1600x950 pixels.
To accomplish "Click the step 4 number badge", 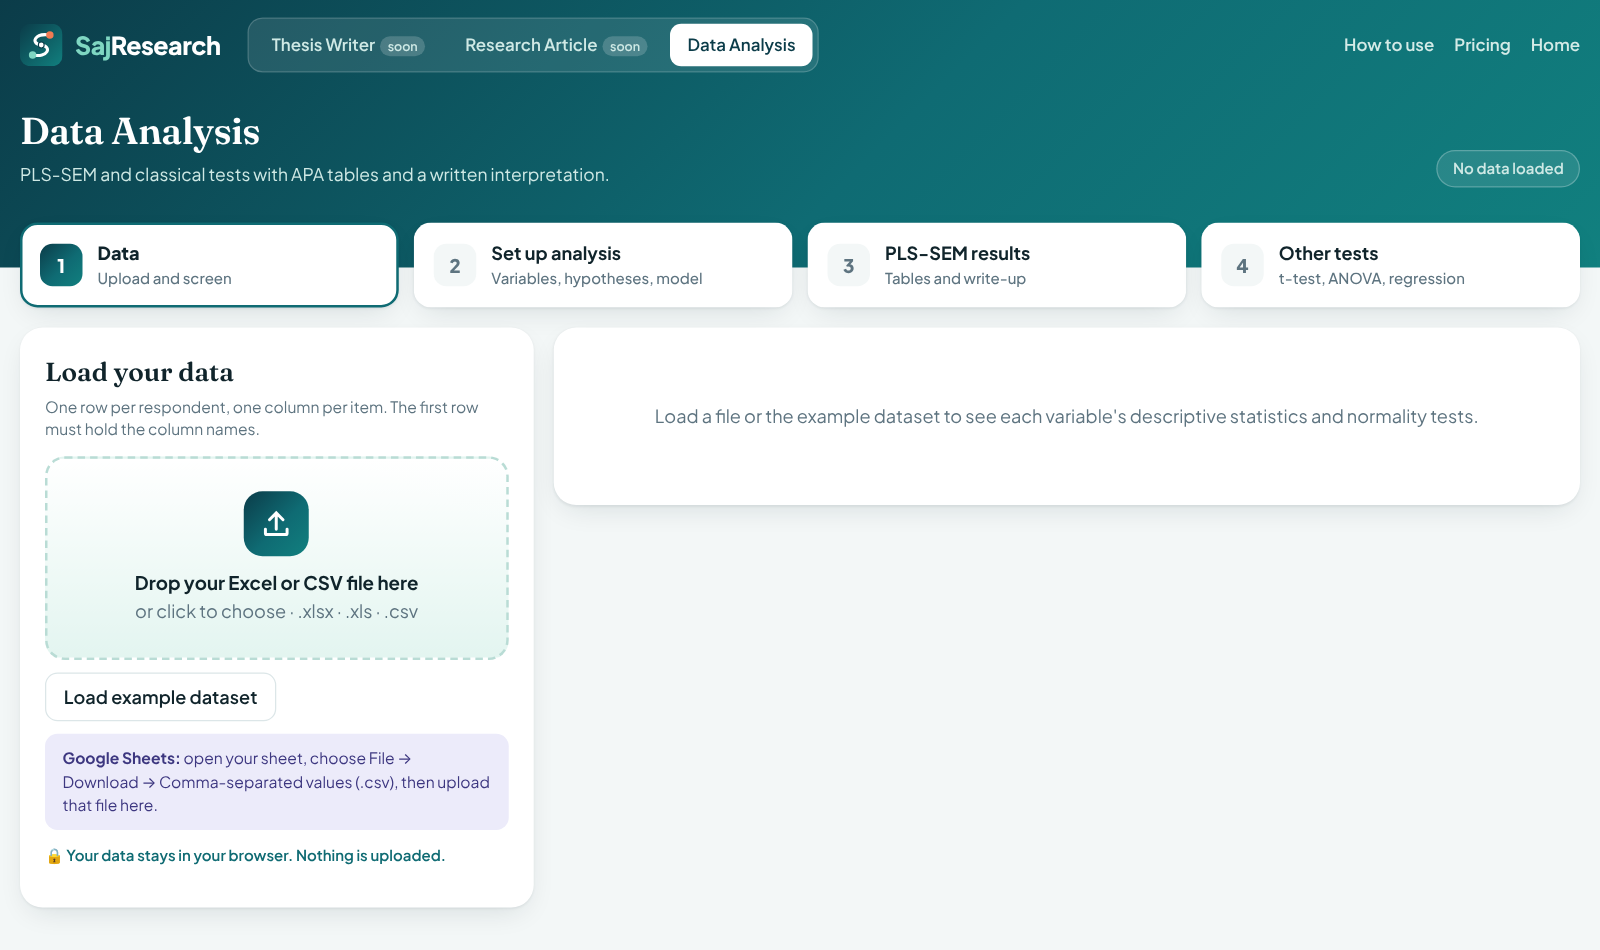I will 1242,266.
